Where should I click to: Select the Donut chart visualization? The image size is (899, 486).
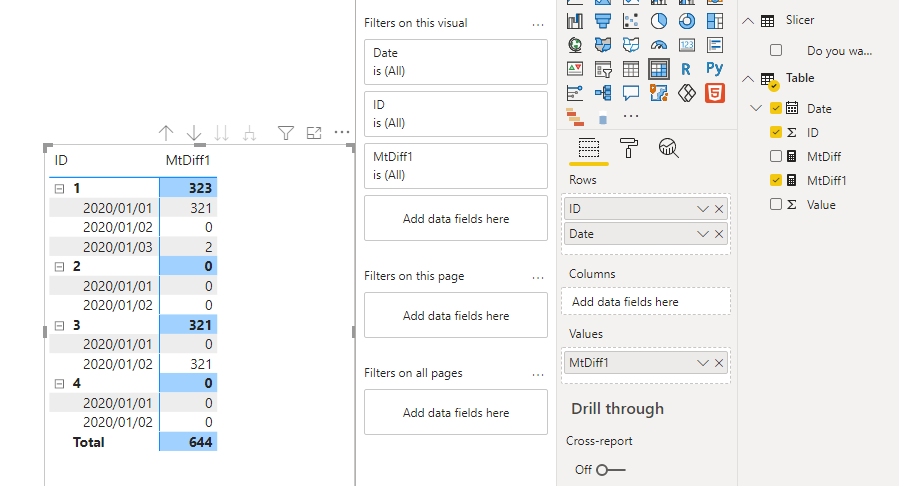click(687, 21)
